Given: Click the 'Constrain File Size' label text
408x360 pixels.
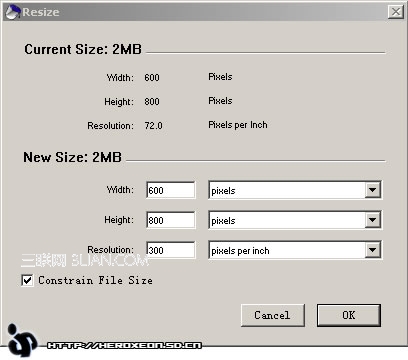Looking at the screenshot, I should point(95,280).
